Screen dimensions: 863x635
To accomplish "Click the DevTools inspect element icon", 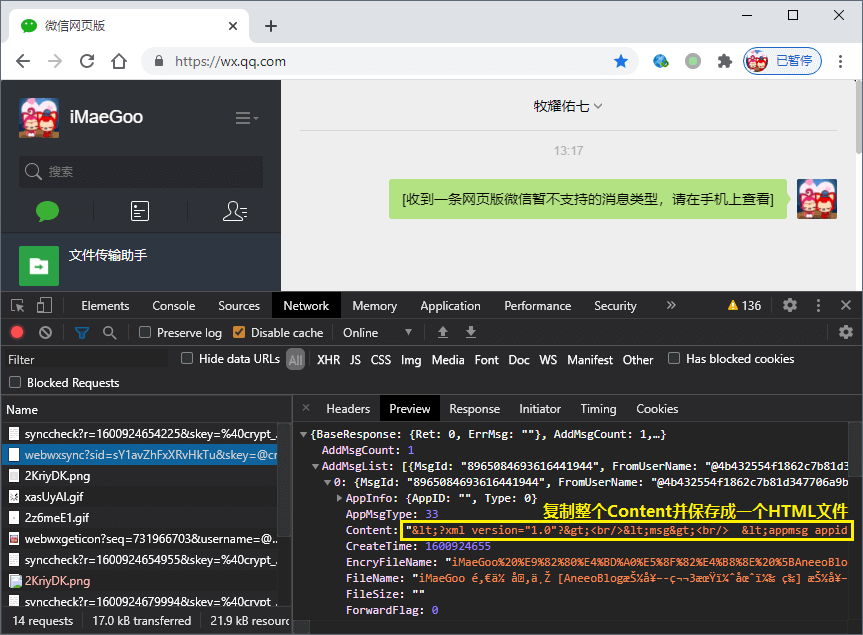I will pos(17,306).
